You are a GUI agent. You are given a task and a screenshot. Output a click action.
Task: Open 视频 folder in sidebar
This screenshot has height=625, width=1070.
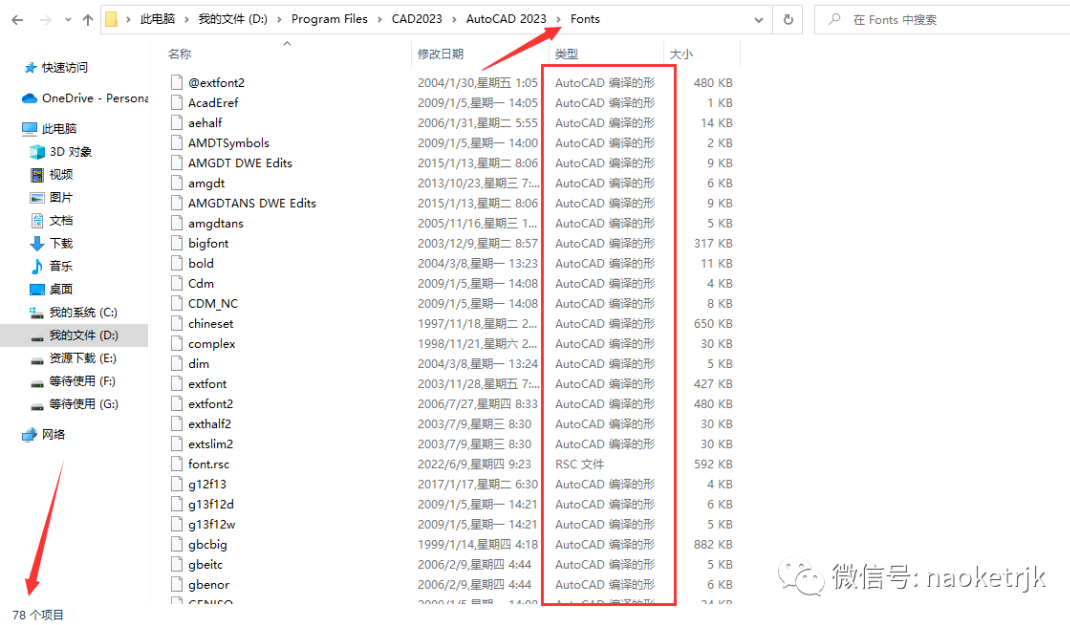tap(61, 175)
